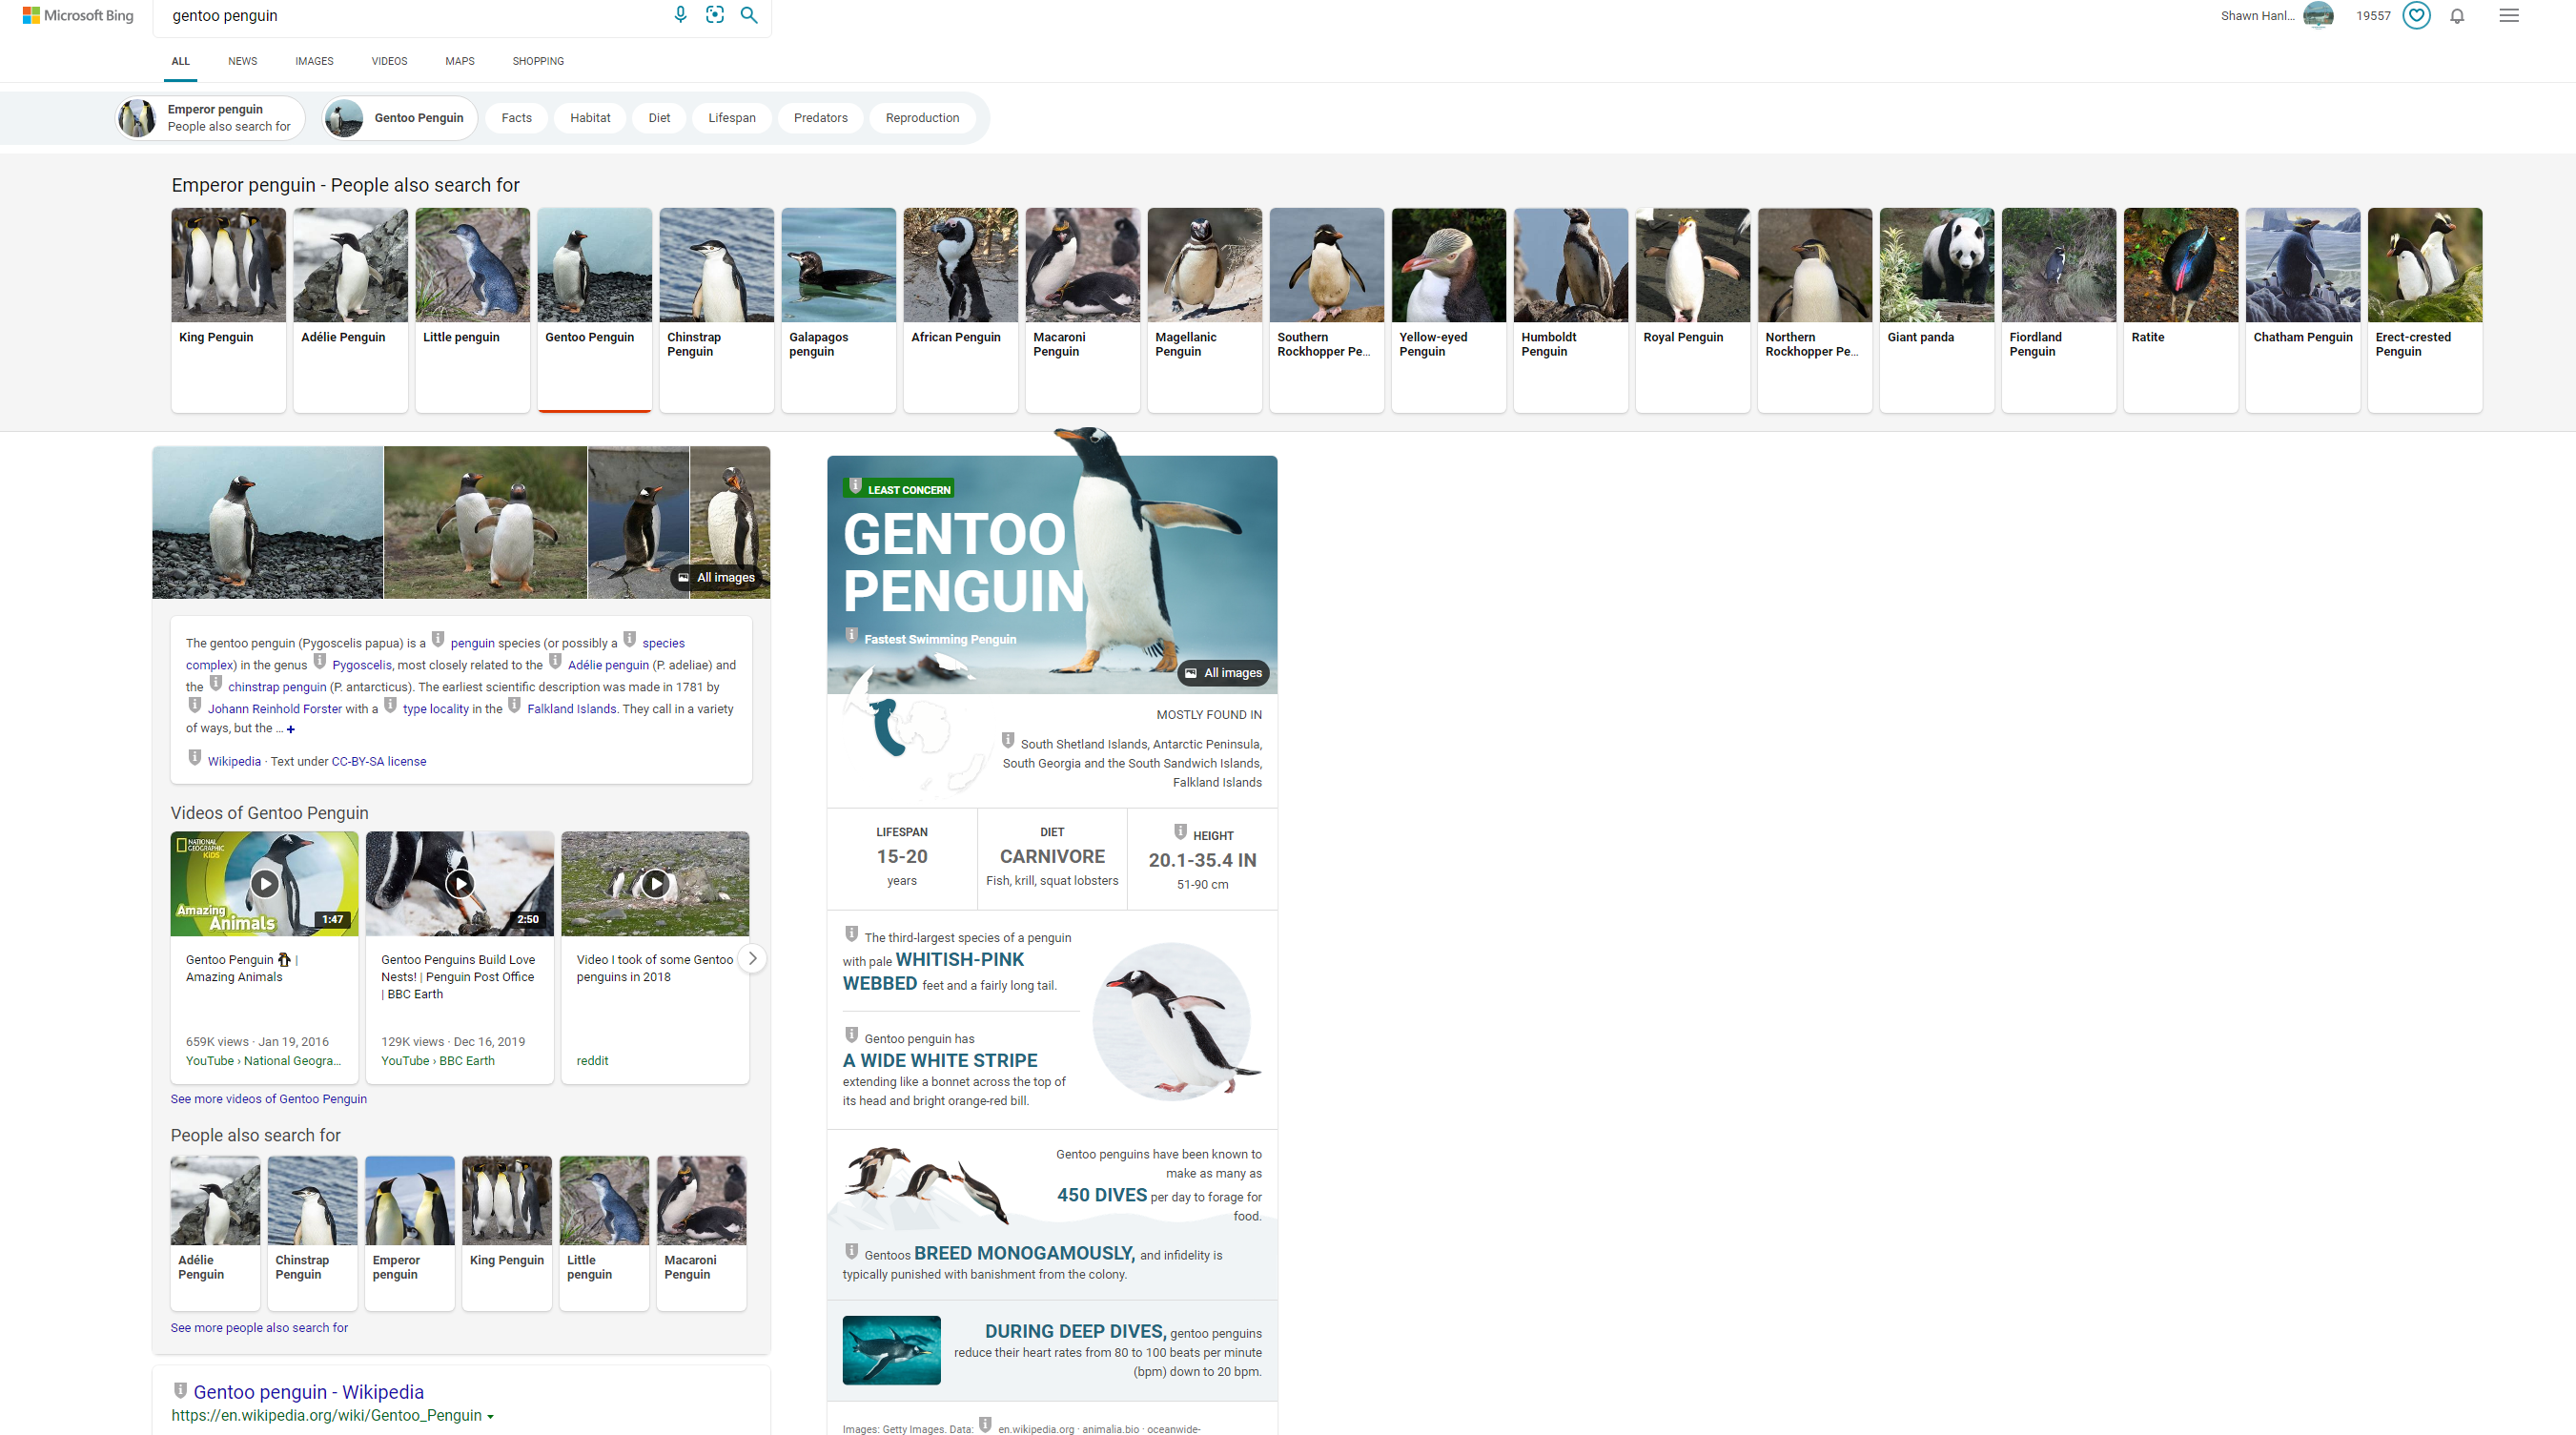This screenshot has width=2576, height=1435.
Task: Open Rewards with the heart icon
Action: 2416,15
